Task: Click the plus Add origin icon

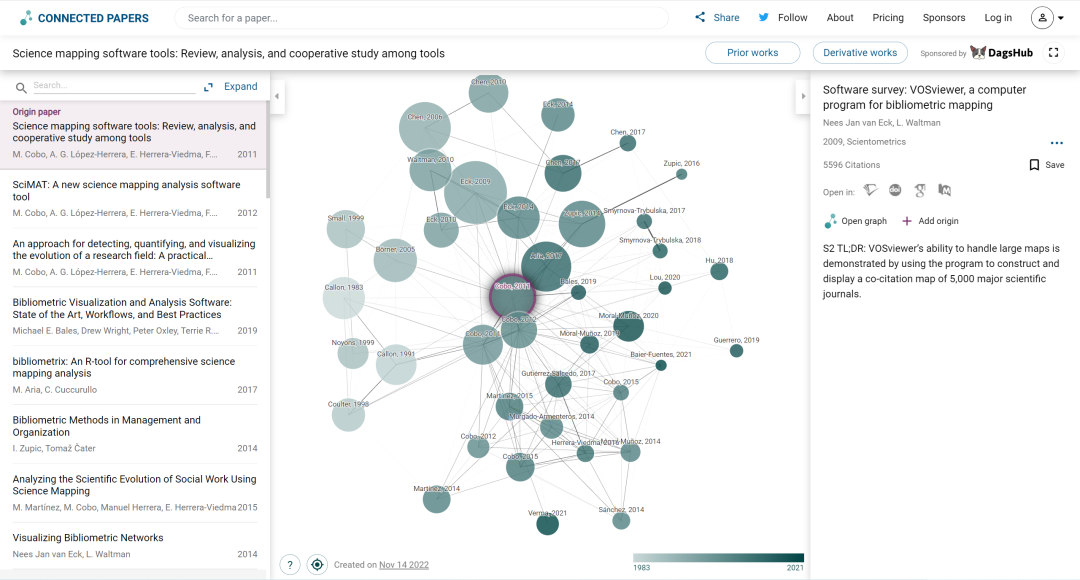Action: point(906,221)
